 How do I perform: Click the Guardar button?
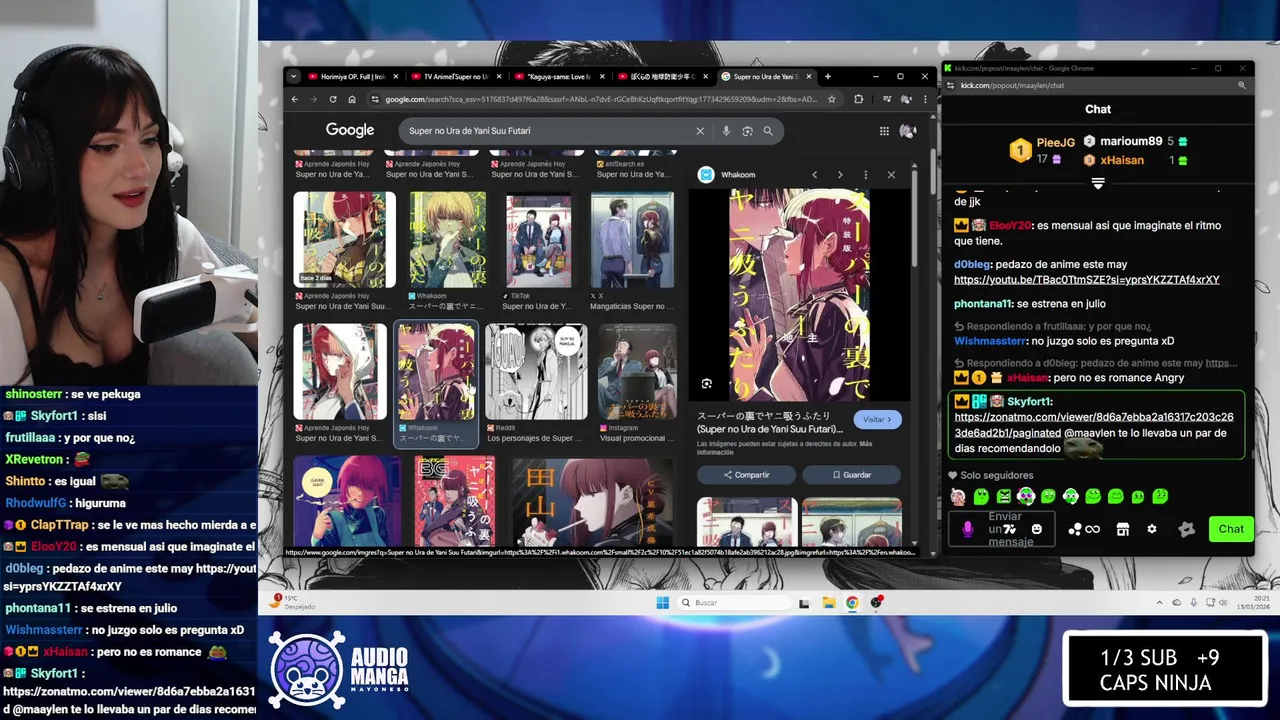coord(851,475)
